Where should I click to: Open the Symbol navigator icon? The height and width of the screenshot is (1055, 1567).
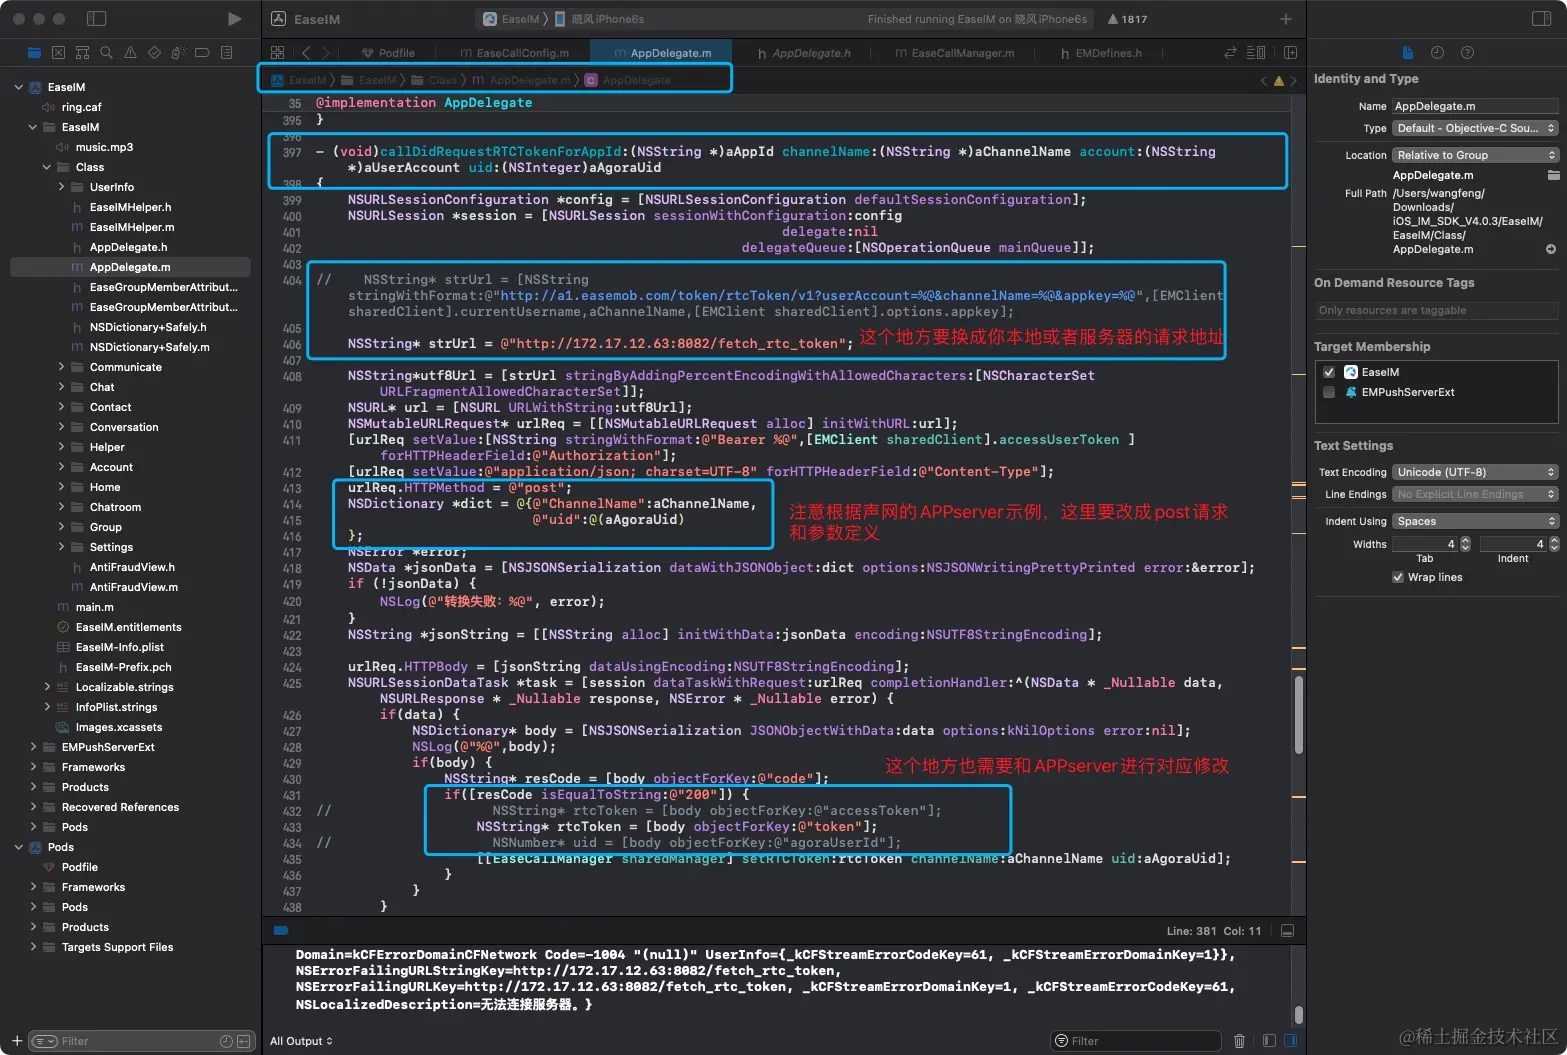pyautogui.click(x=82, y=53)
